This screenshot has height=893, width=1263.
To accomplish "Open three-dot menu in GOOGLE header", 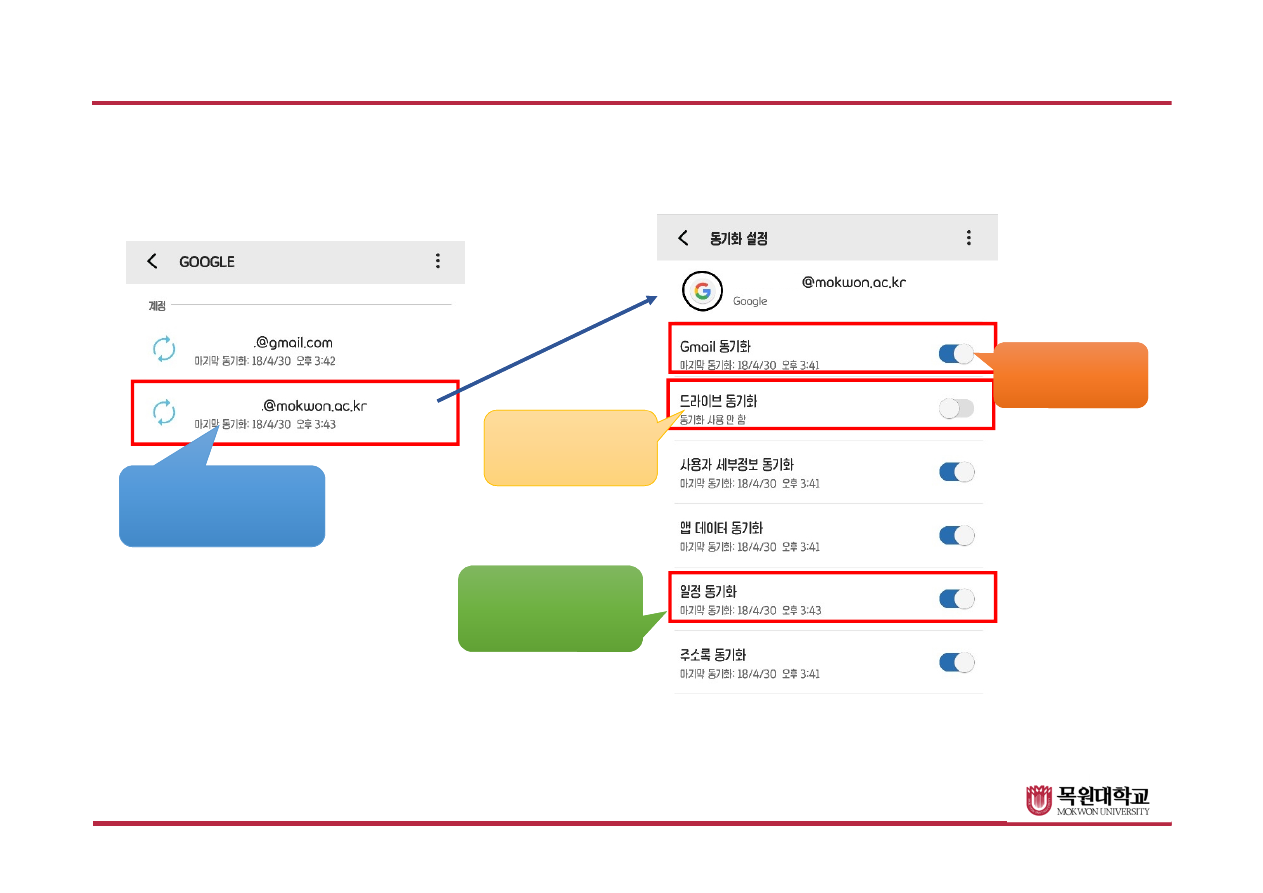I will (437, 261).
